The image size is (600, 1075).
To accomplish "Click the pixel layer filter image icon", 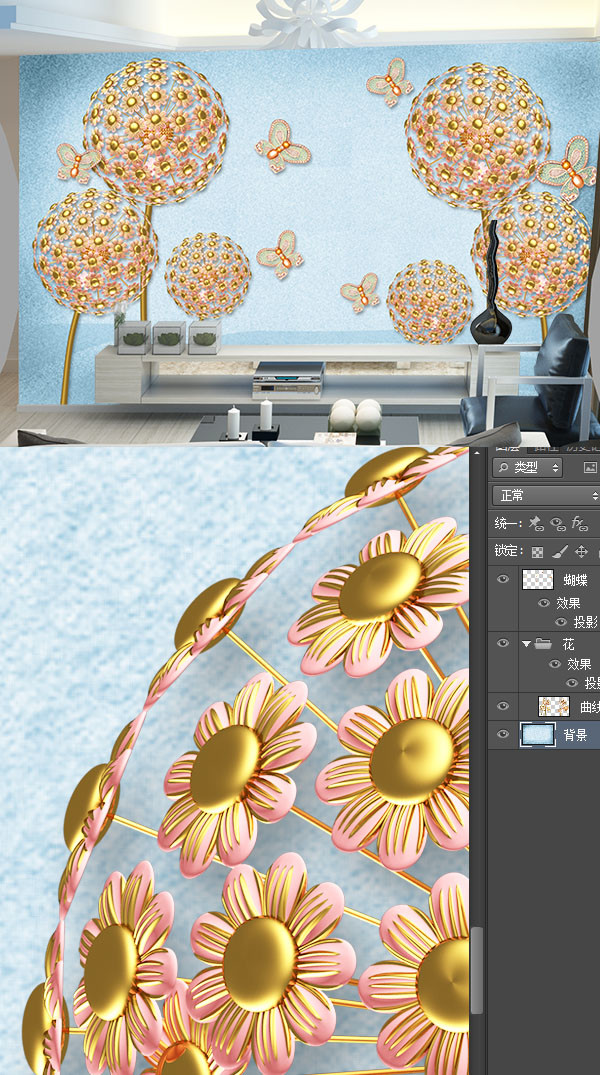I will tap(590, 468).
